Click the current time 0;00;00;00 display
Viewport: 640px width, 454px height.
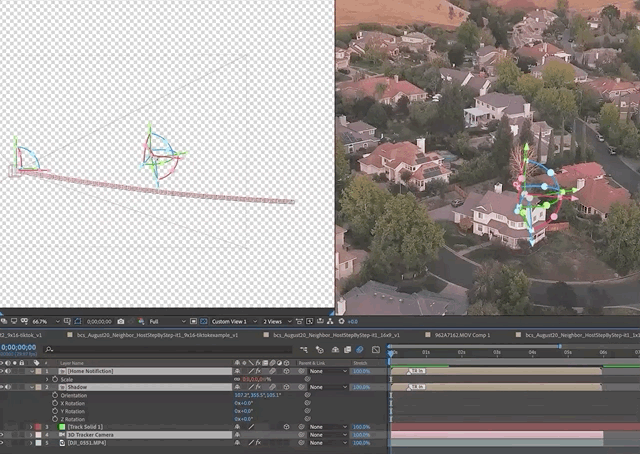(x=18, y=347)
